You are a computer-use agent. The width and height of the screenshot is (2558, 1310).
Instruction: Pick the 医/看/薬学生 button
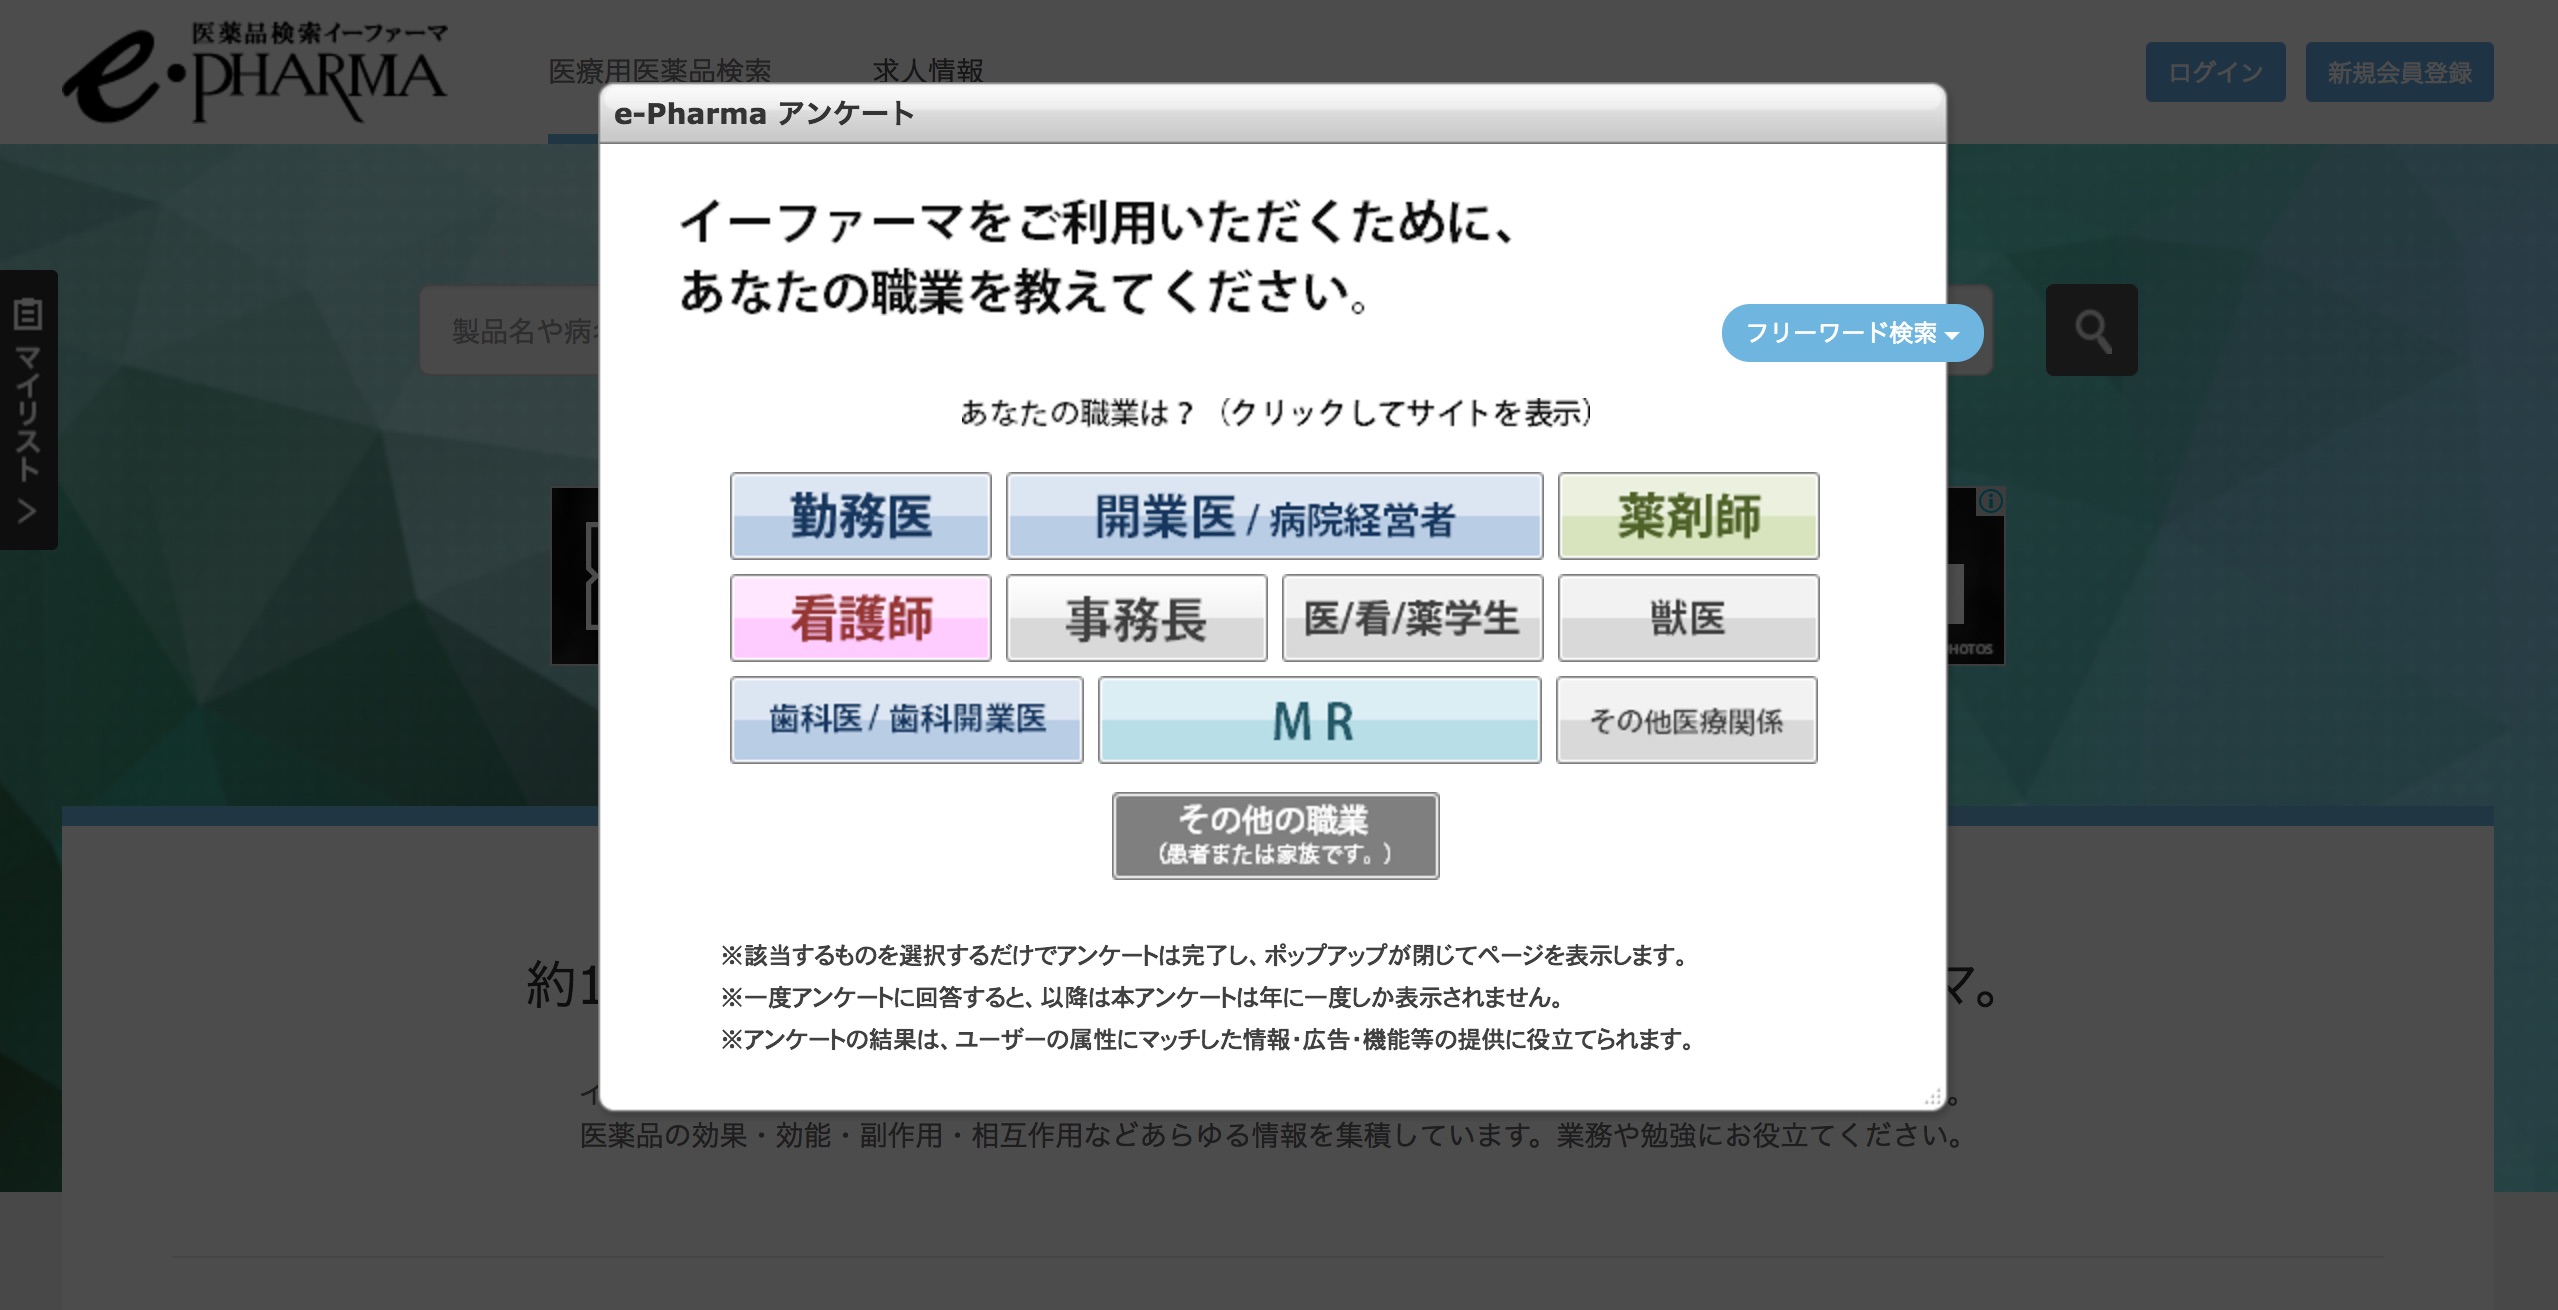1412,618
